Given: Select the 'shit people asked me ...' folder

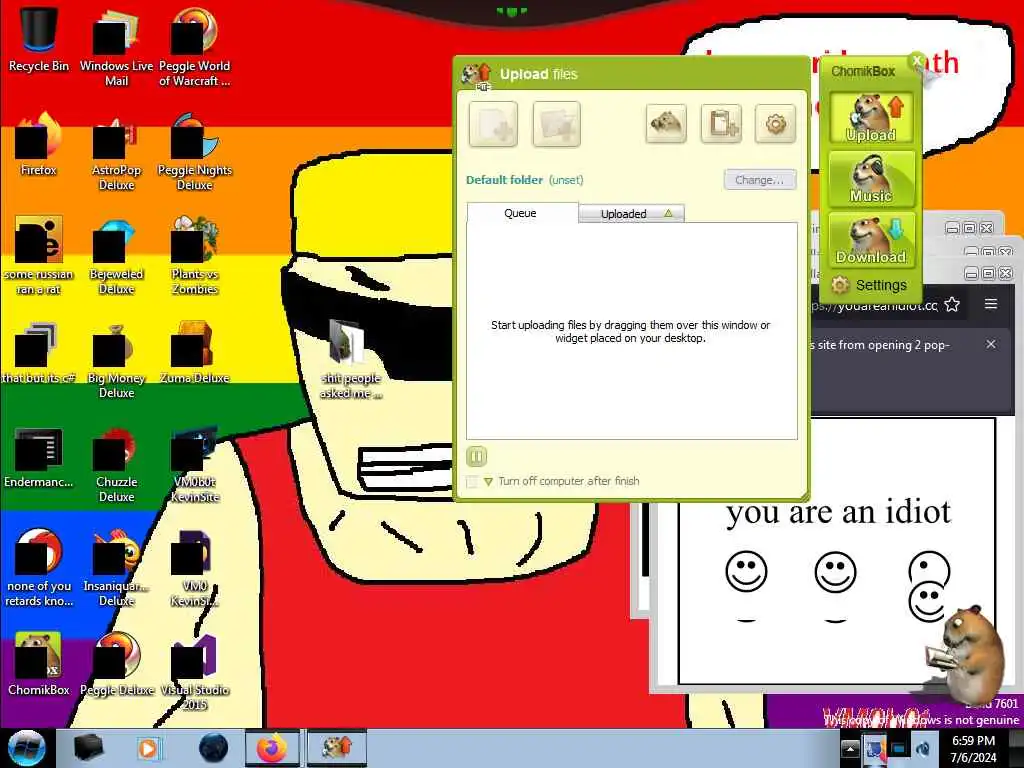Looking at the screenshot, I should 350,359.
